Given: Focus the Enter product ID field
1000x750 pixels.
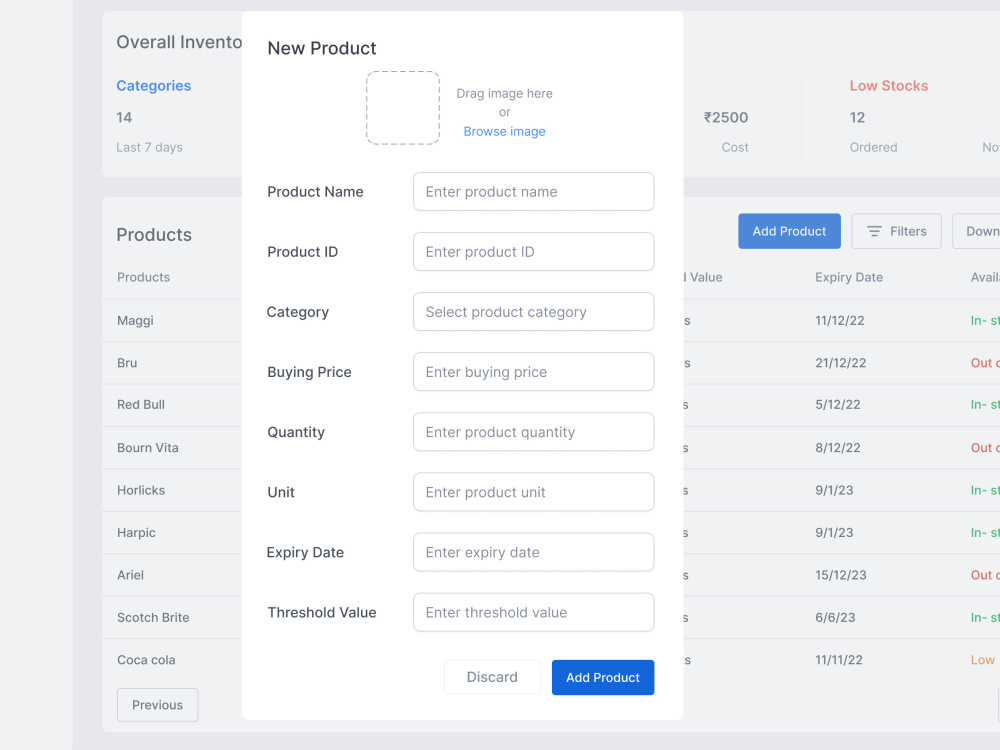Looking at the screenshot, I should click(x=533, y=251).
